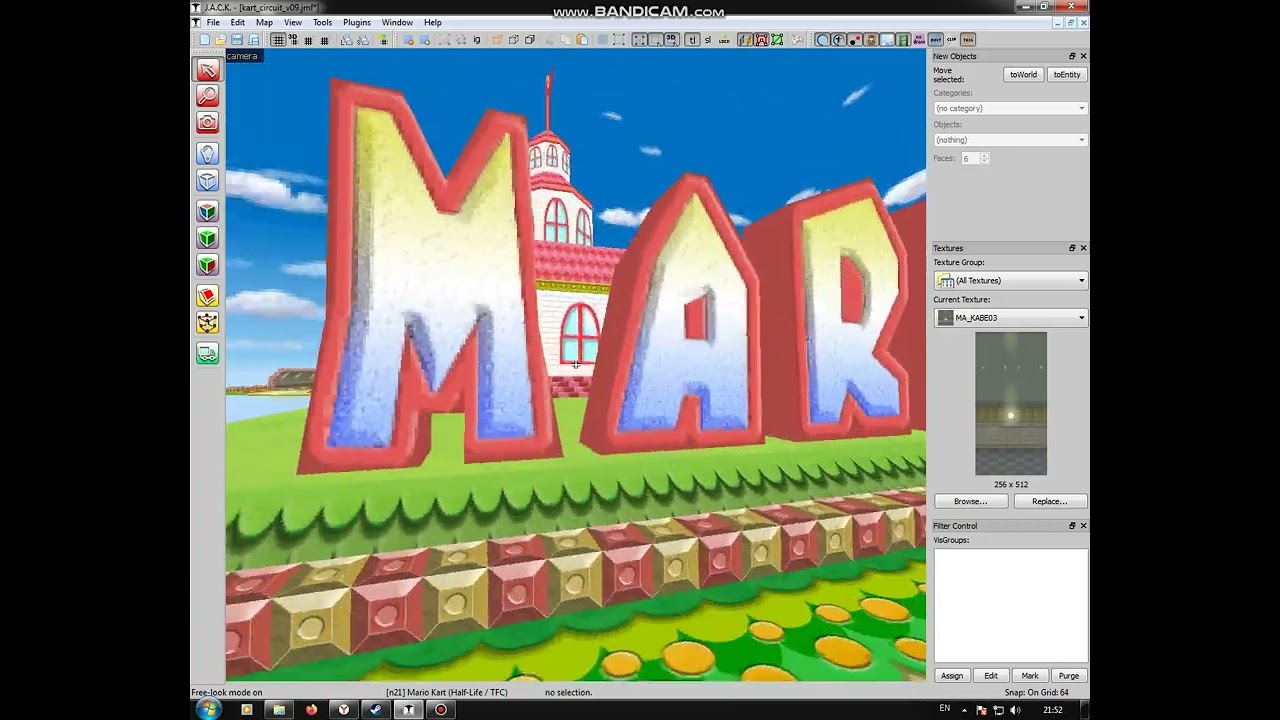Select the Entity lightbulb tool
Viewport: 1280px width, 720px height.
[208, 154]
